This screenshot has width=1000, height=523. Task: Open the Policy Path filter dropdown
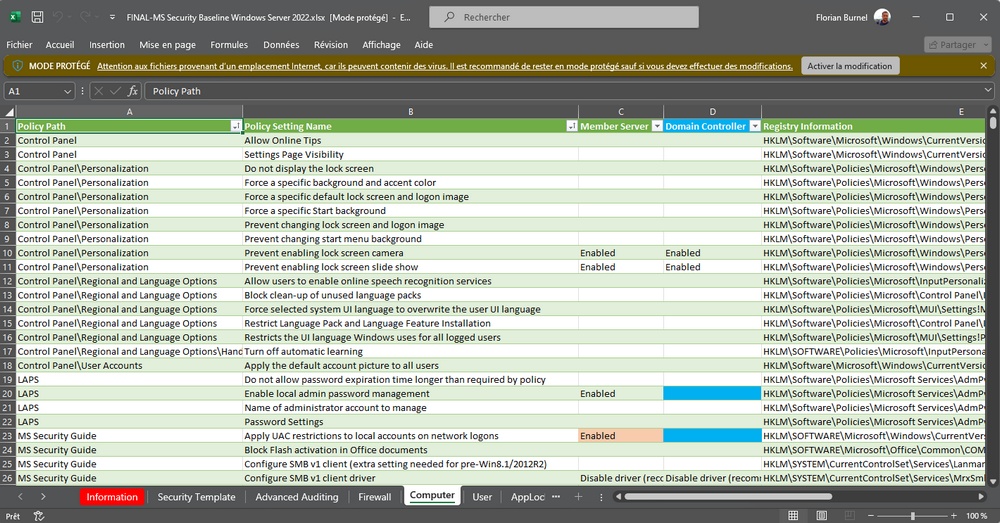tap(235, 127)
